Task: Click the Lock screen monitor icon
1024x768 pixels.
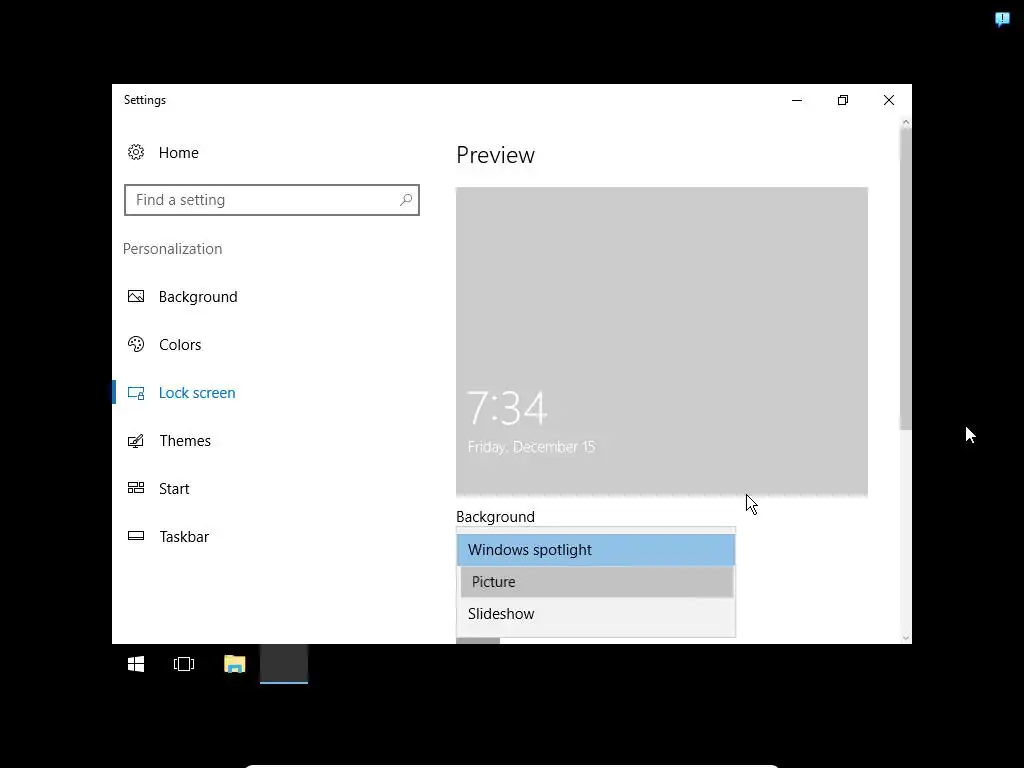Action: 136,392
